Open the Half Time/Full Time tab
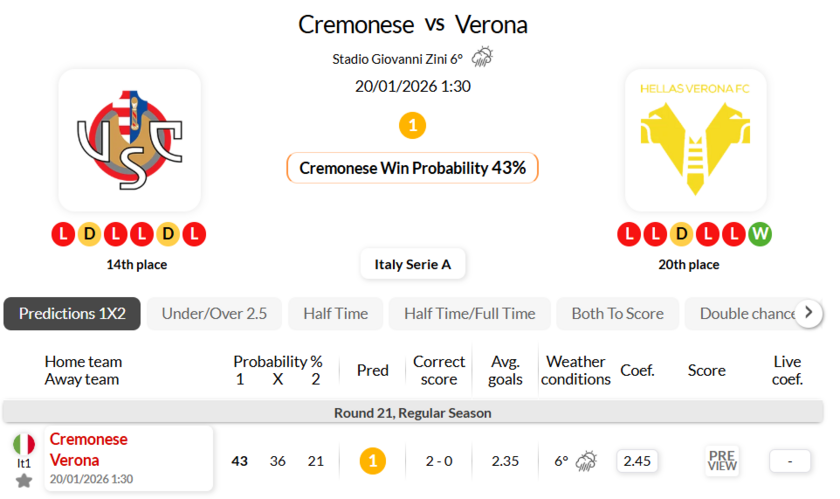The width and height of the screenshot is (840, 499). pos(469,314)
